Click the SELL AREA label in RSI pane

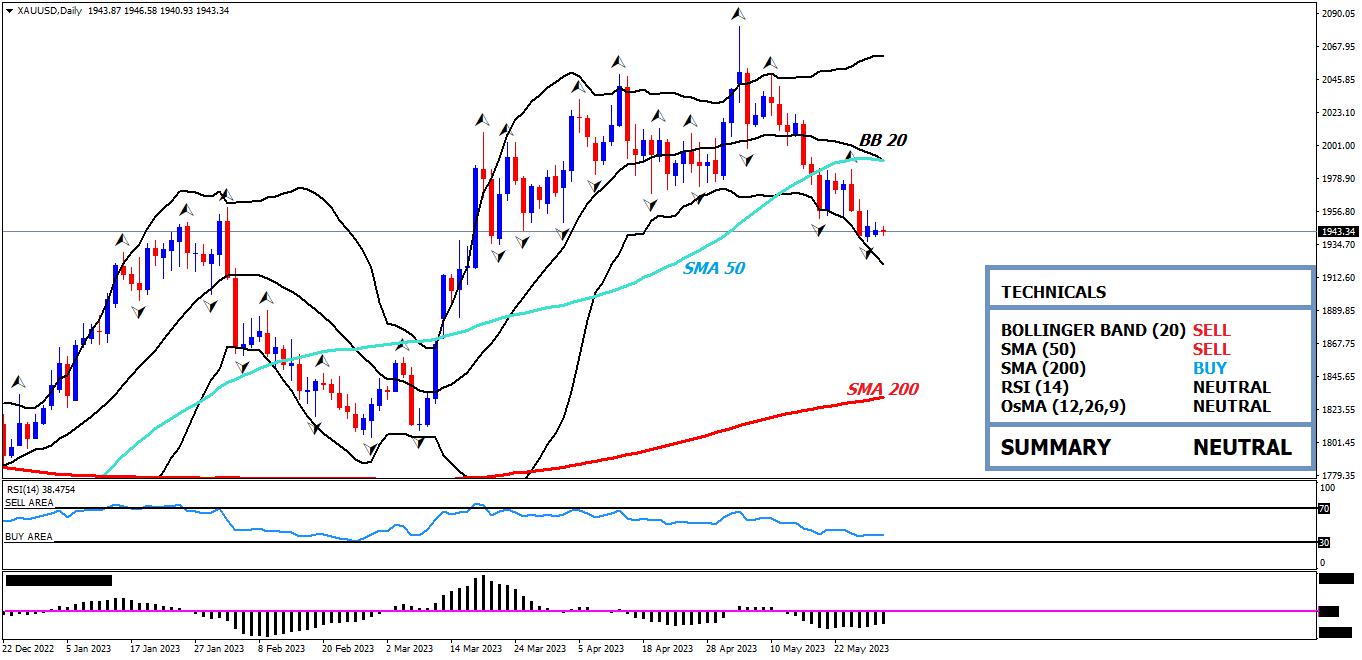pyautogui.click(x=29, y=502)
